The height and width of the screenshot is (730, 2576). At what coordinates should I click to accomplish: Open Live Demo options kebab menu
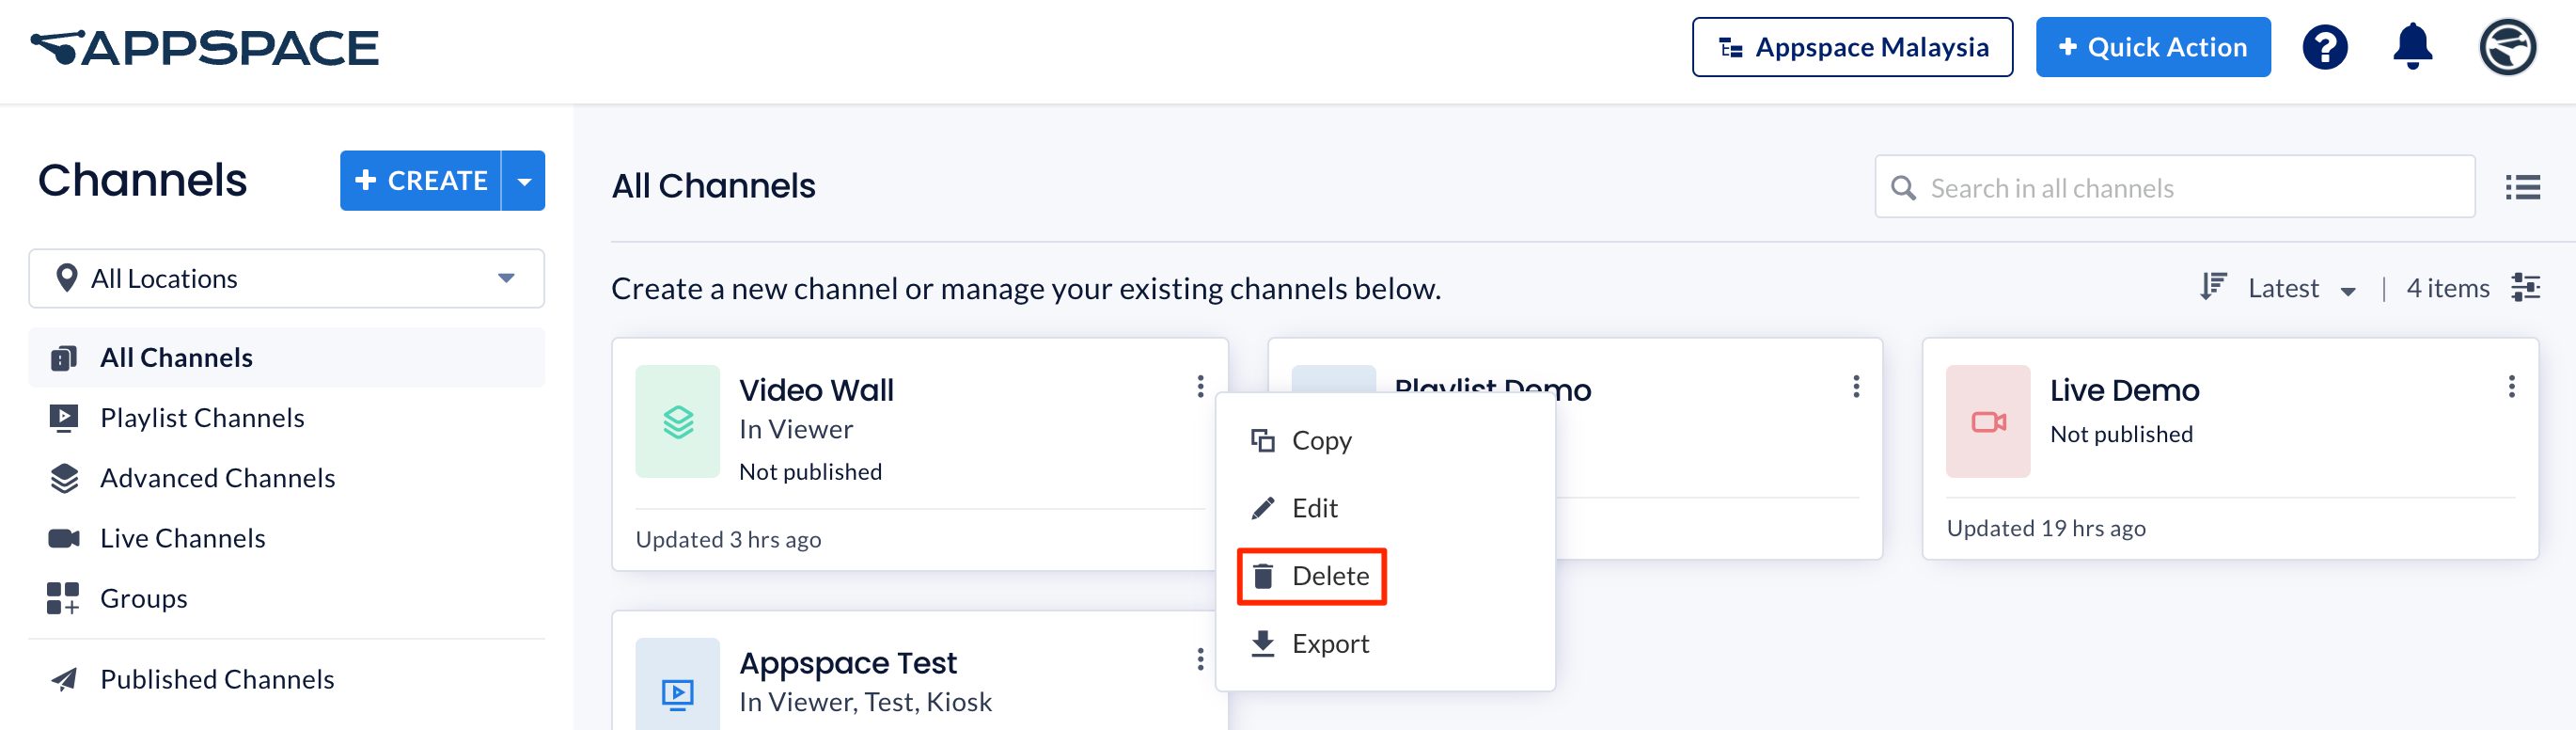click(2511, 387)
